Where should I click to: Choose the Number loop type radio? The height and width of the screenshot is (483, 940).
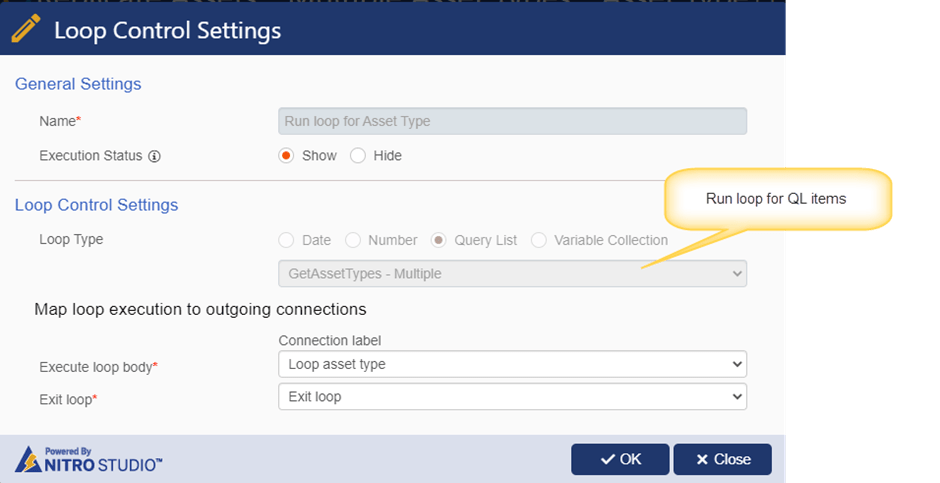(352, 240)
